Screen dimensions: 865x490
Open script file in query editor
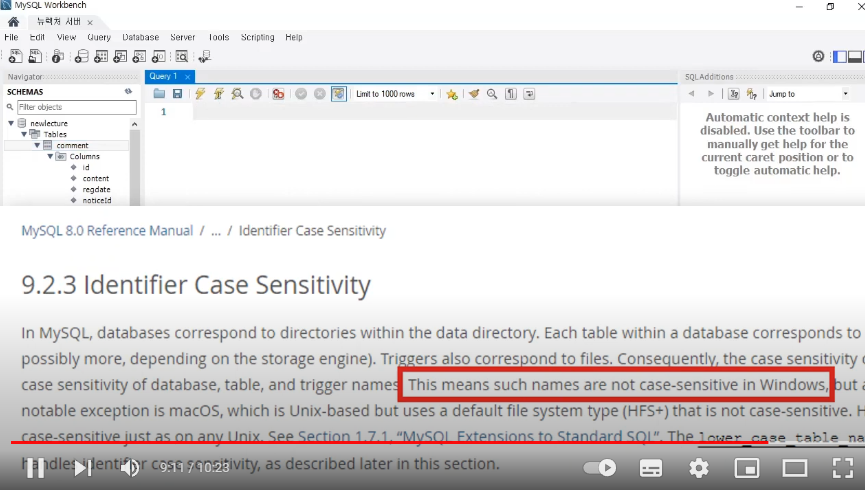click(x=159, y=94)
